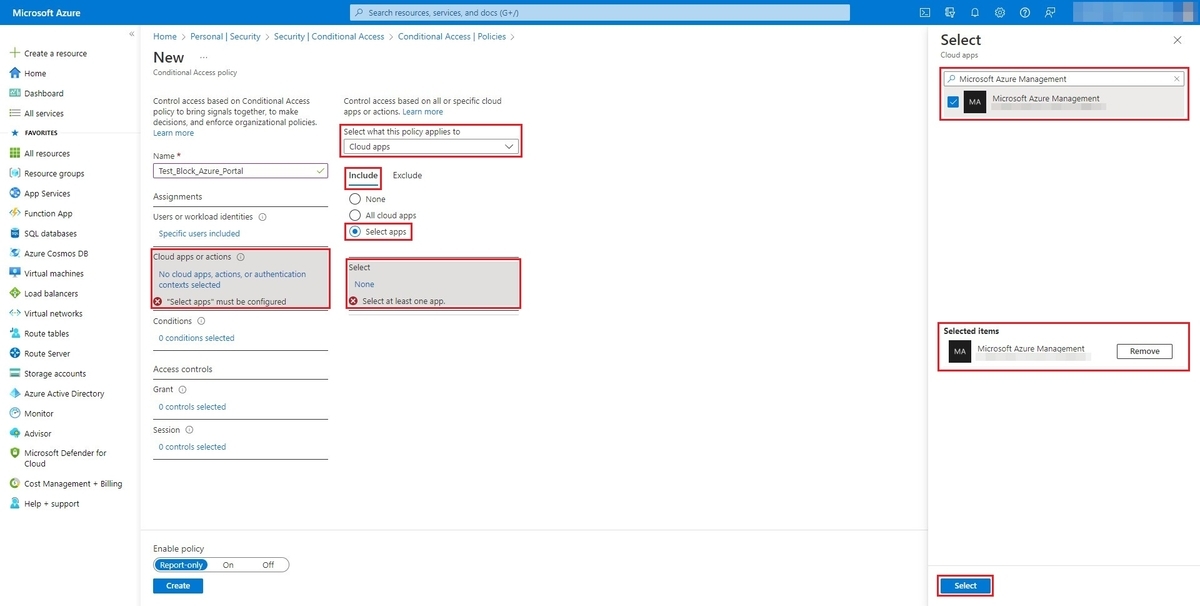Open Cost Management + Billing
This screenshot has height=606, width=1200.
(x=73, y=483)
